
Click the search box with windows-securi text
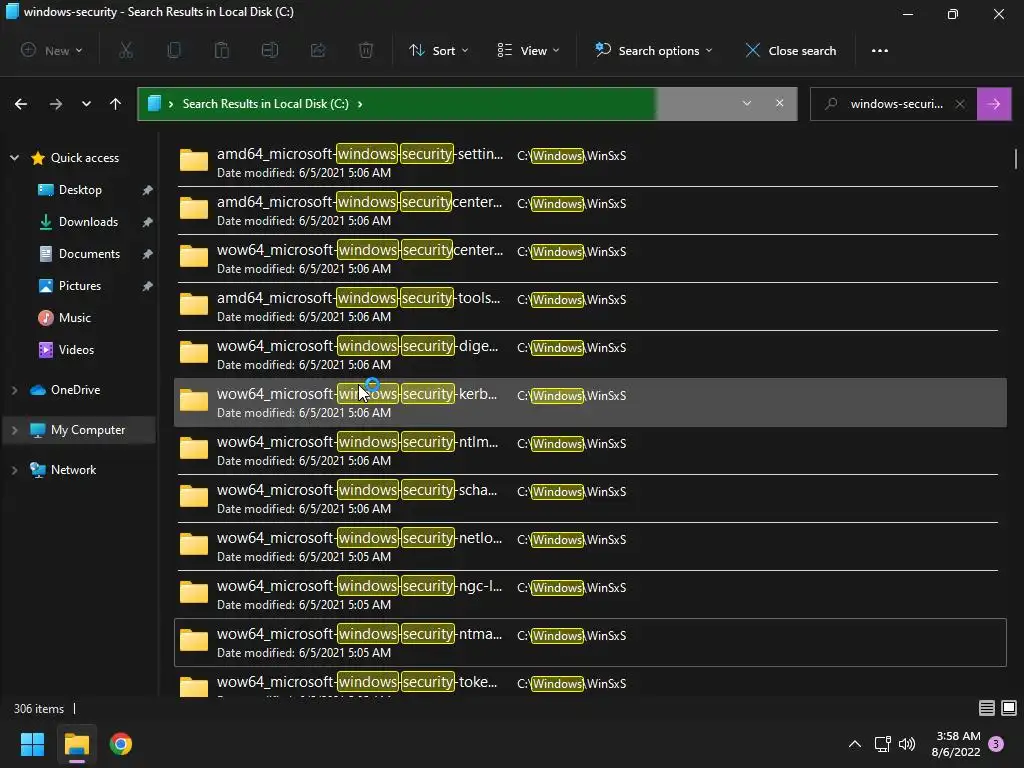pos(896,104)
